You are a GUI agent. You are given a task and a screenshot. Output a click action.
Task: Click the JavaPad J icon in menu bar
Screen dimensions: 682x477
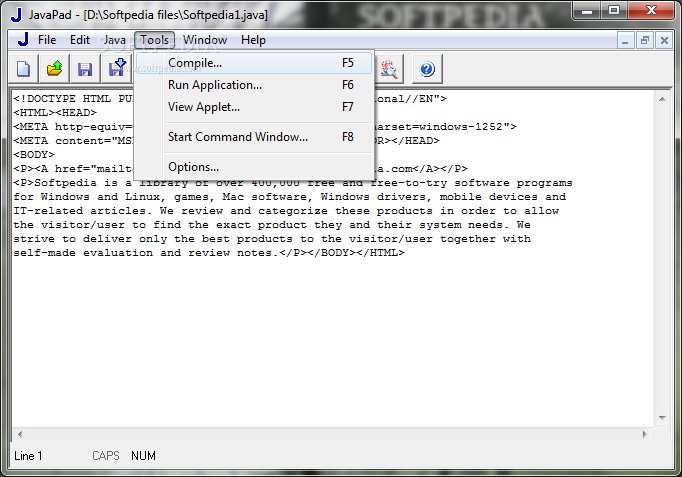pyautogui.click(x=23, y=40)
